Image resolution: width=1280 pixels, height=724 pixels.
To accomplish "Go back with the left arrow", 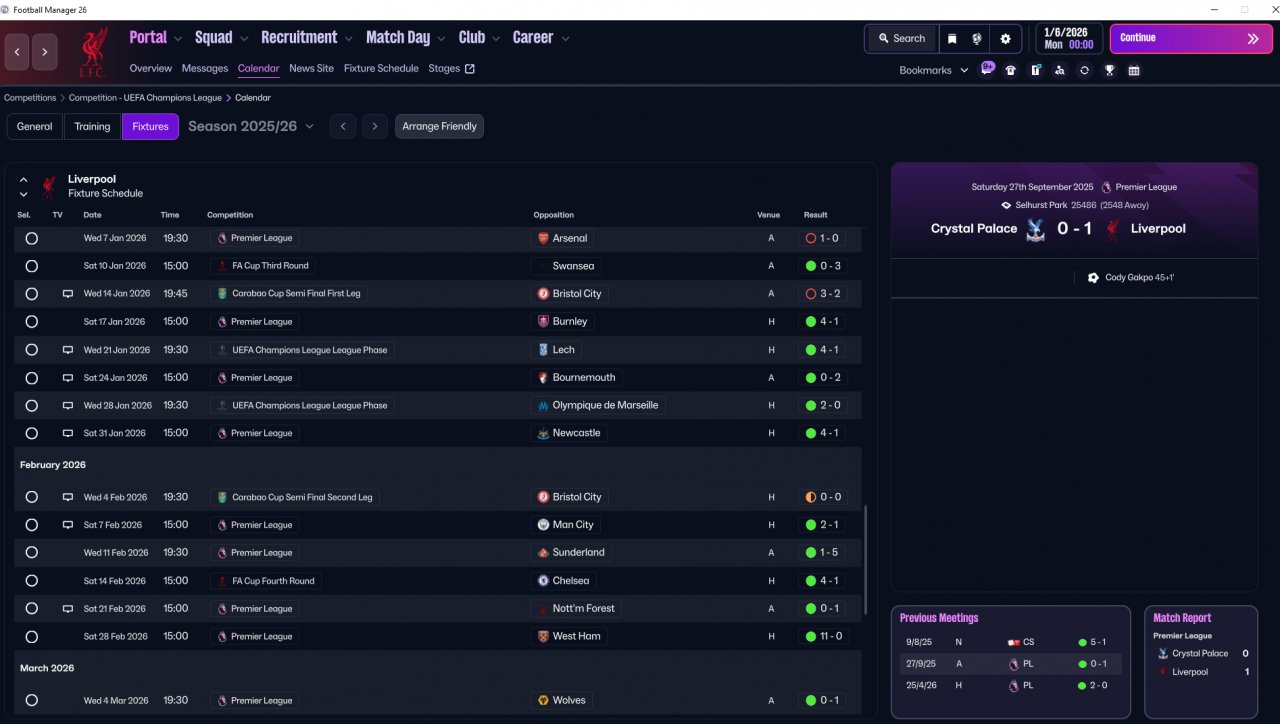I will pyautogui.click(x=17, y=52).
